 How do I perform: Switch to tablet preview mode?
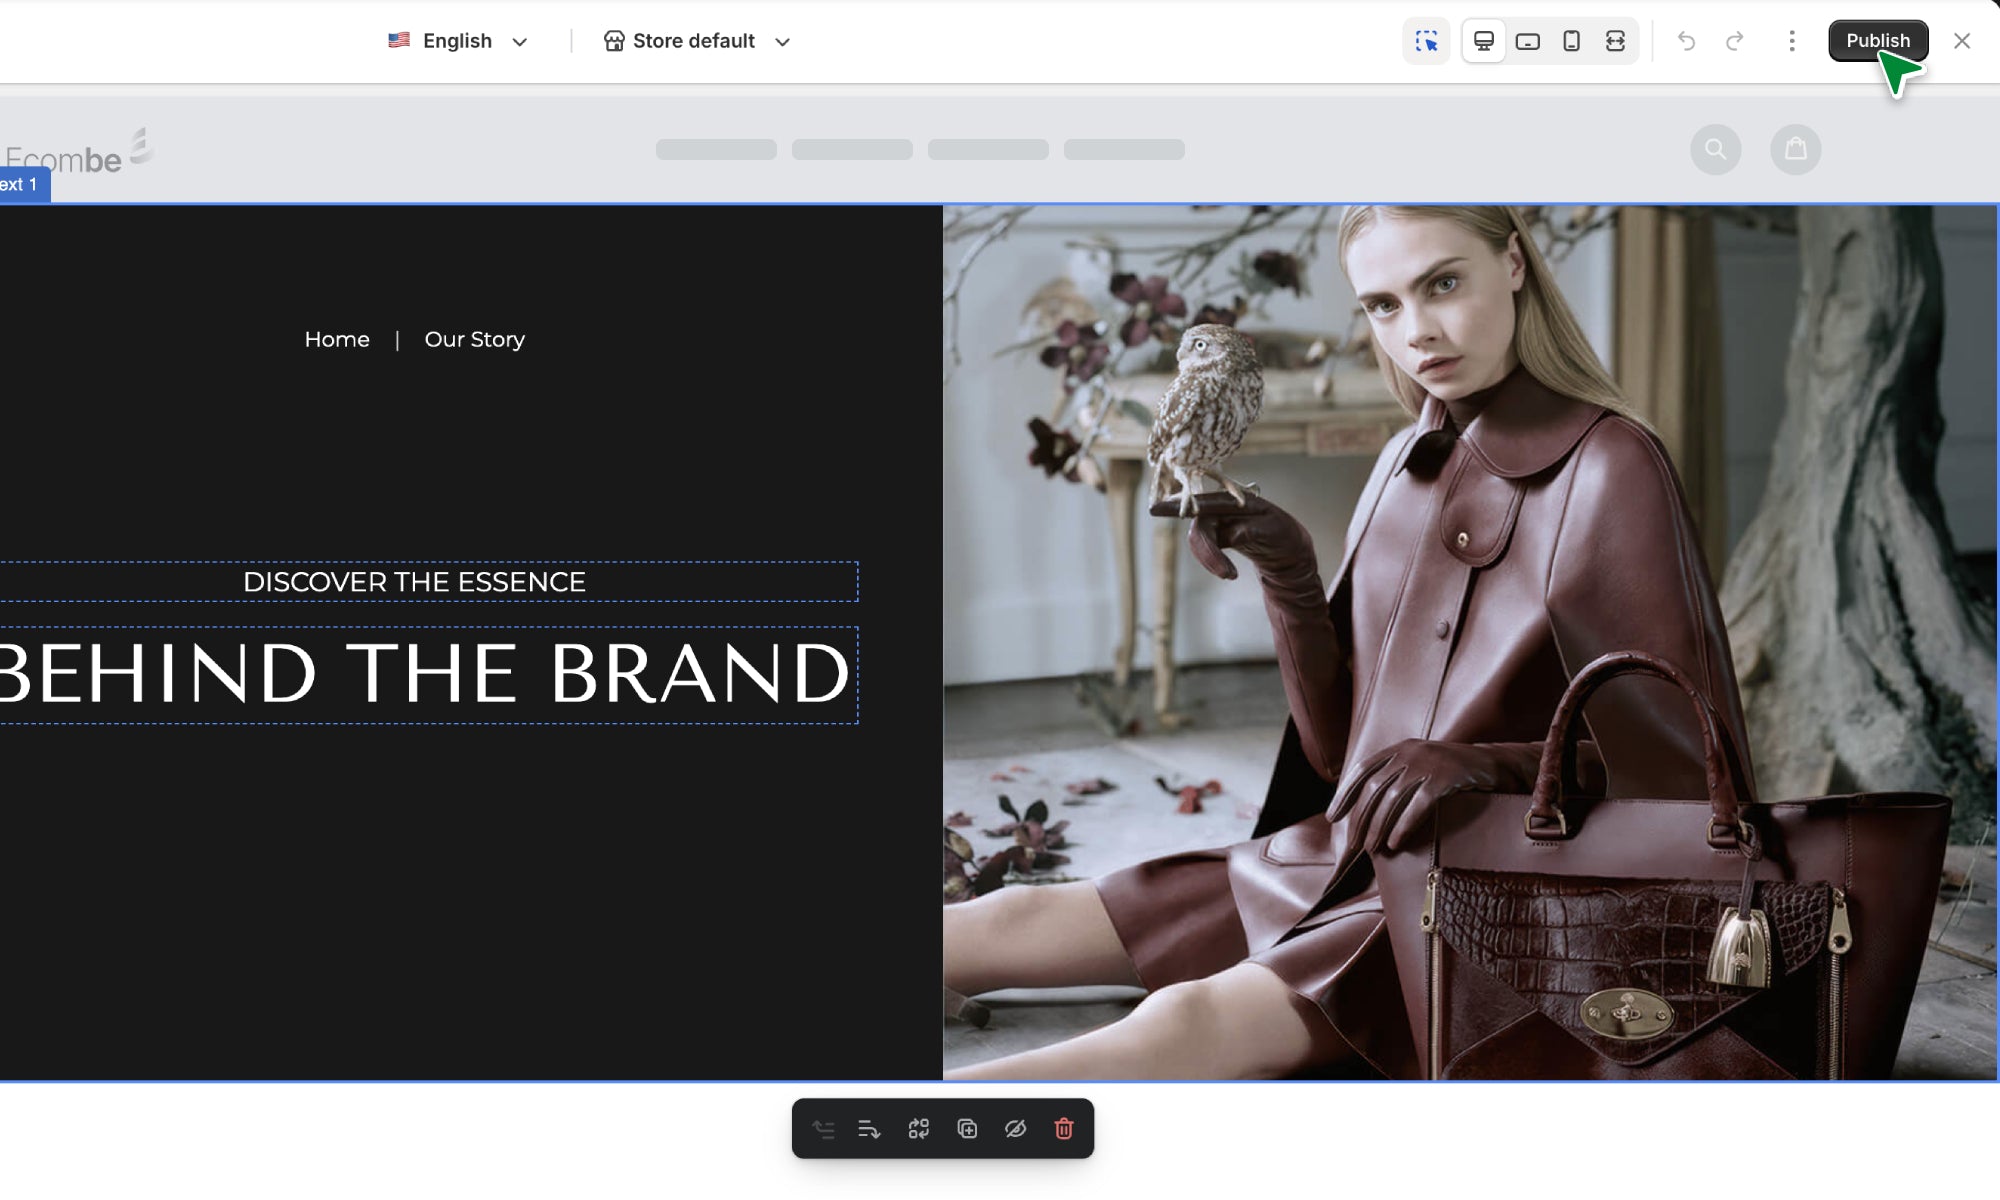tap(1527, 41)
